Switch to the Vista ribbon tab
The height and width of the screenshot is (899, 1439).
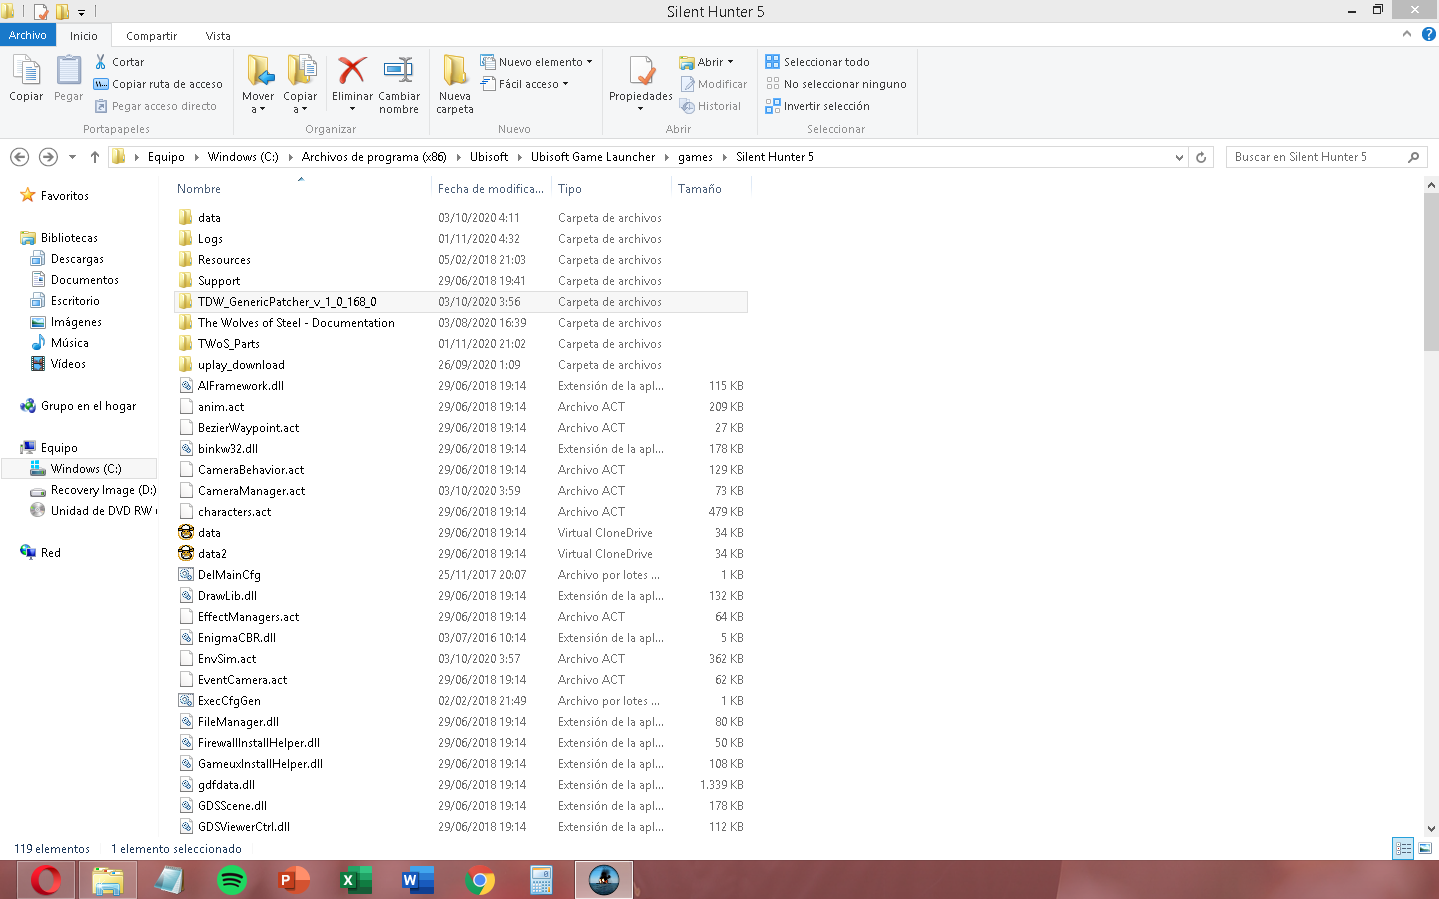pyautogui.click(x=218, y=36)
